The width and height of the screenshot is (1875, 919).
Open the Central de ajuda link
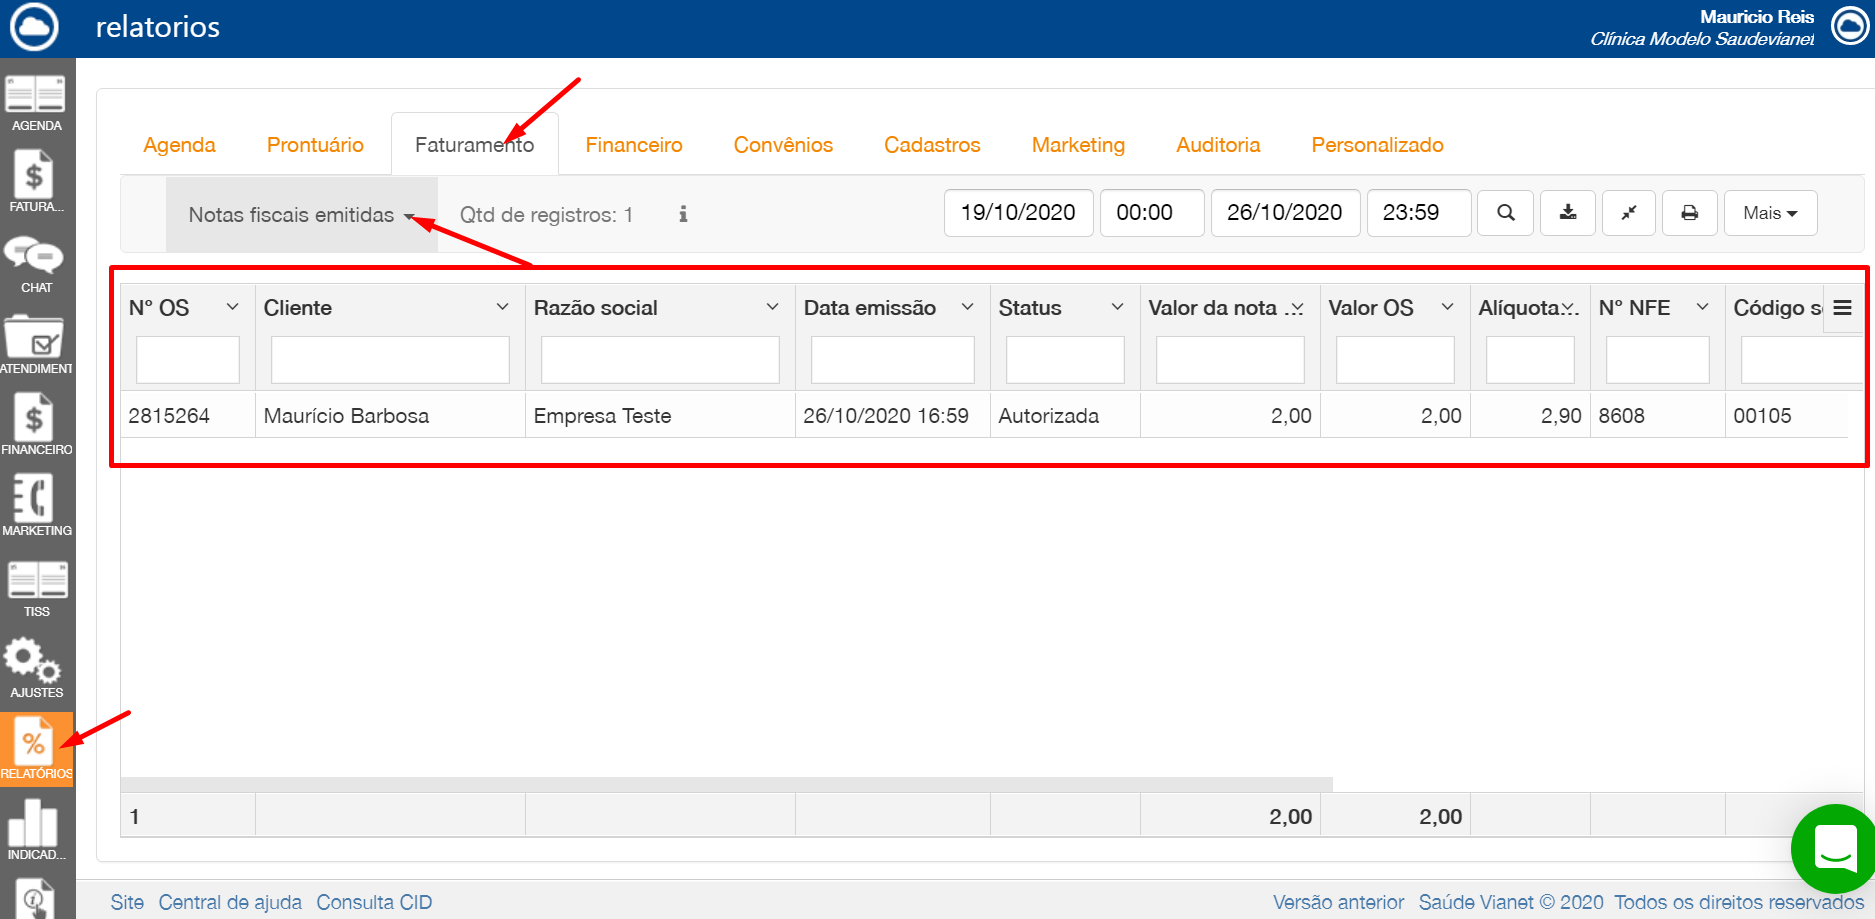pos(230,902)
